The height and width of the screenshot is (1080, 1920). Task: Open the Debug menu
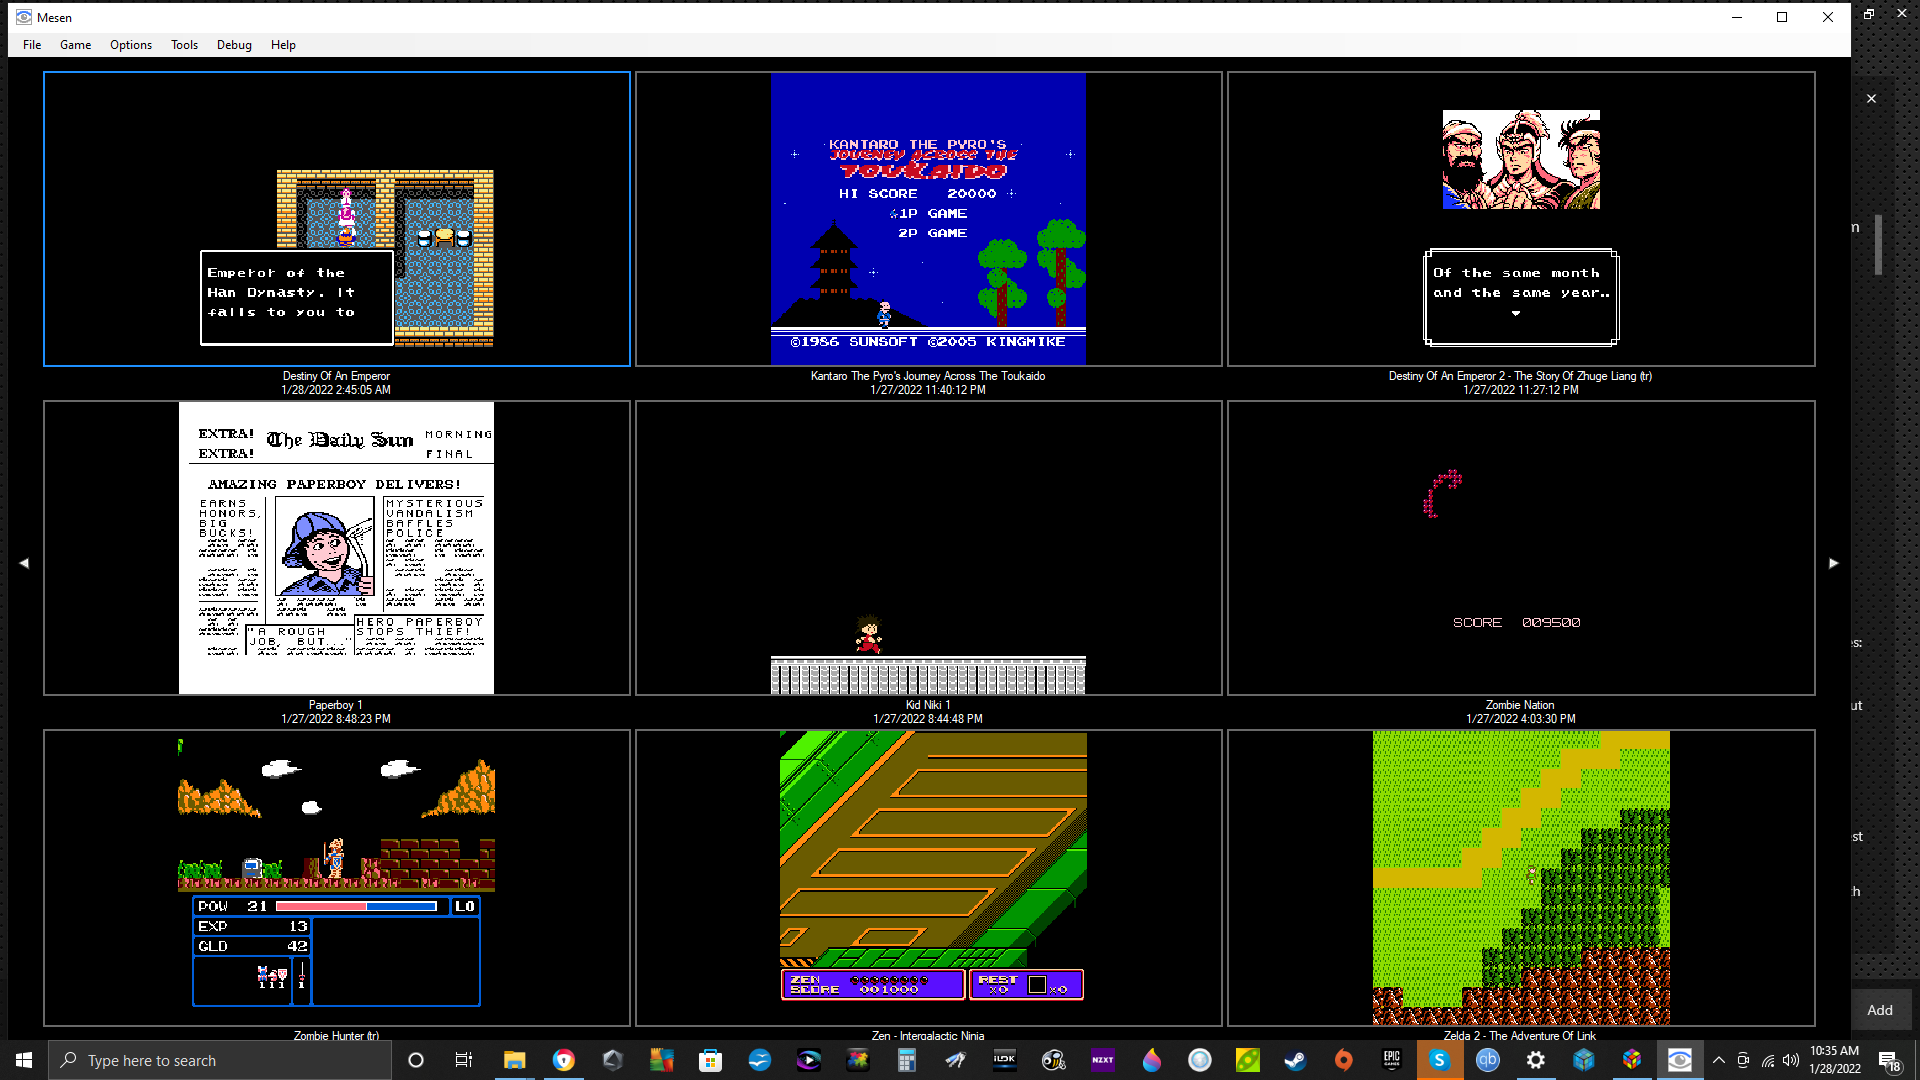tap(234, 45)
